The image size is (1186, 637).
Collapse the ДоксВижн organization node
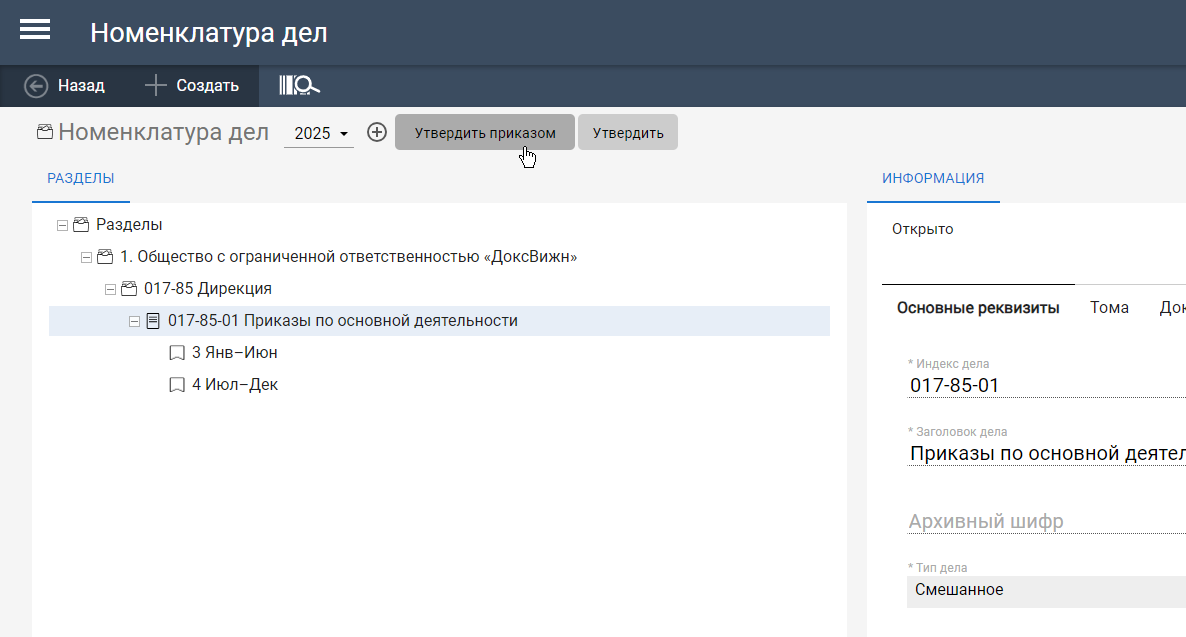86,258
